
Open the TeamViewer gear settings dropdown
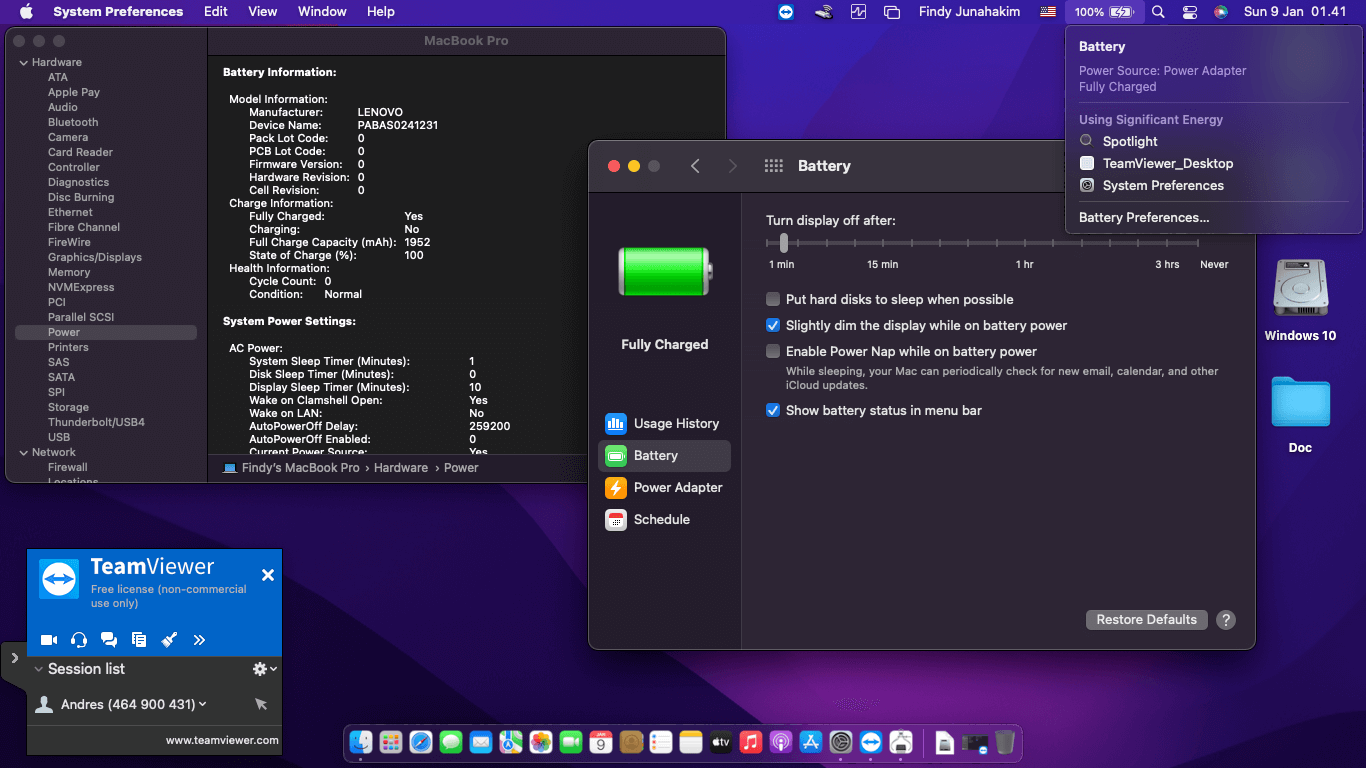tap(264, 669)
